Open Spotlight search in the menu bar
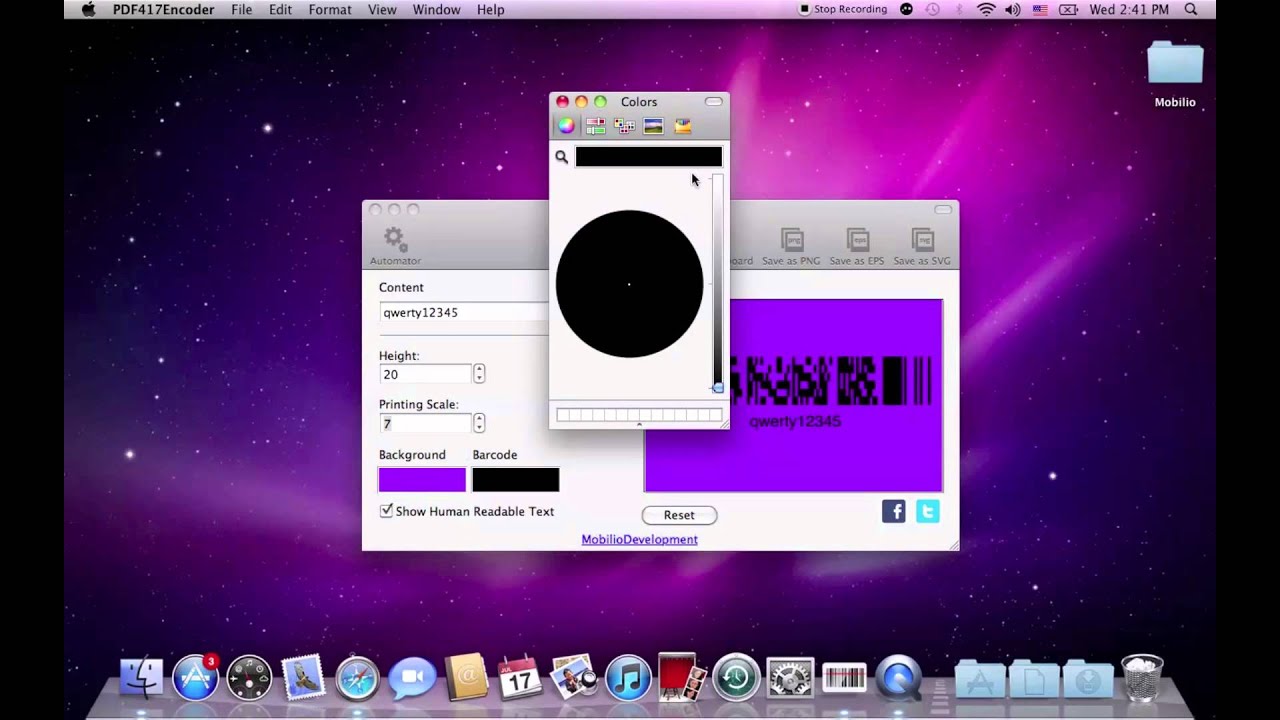 tap(1191, 9)
